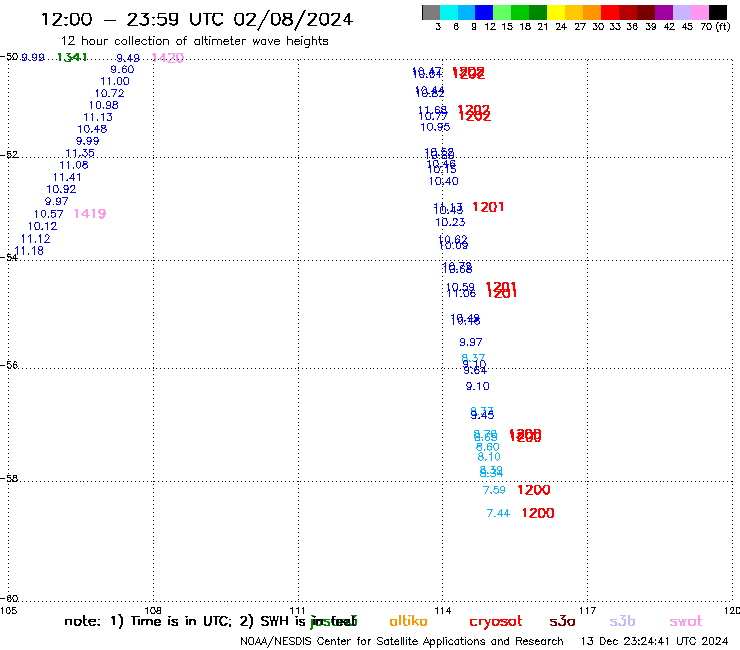Click the red '1200' beside 7.59

[x=534, y=490]
